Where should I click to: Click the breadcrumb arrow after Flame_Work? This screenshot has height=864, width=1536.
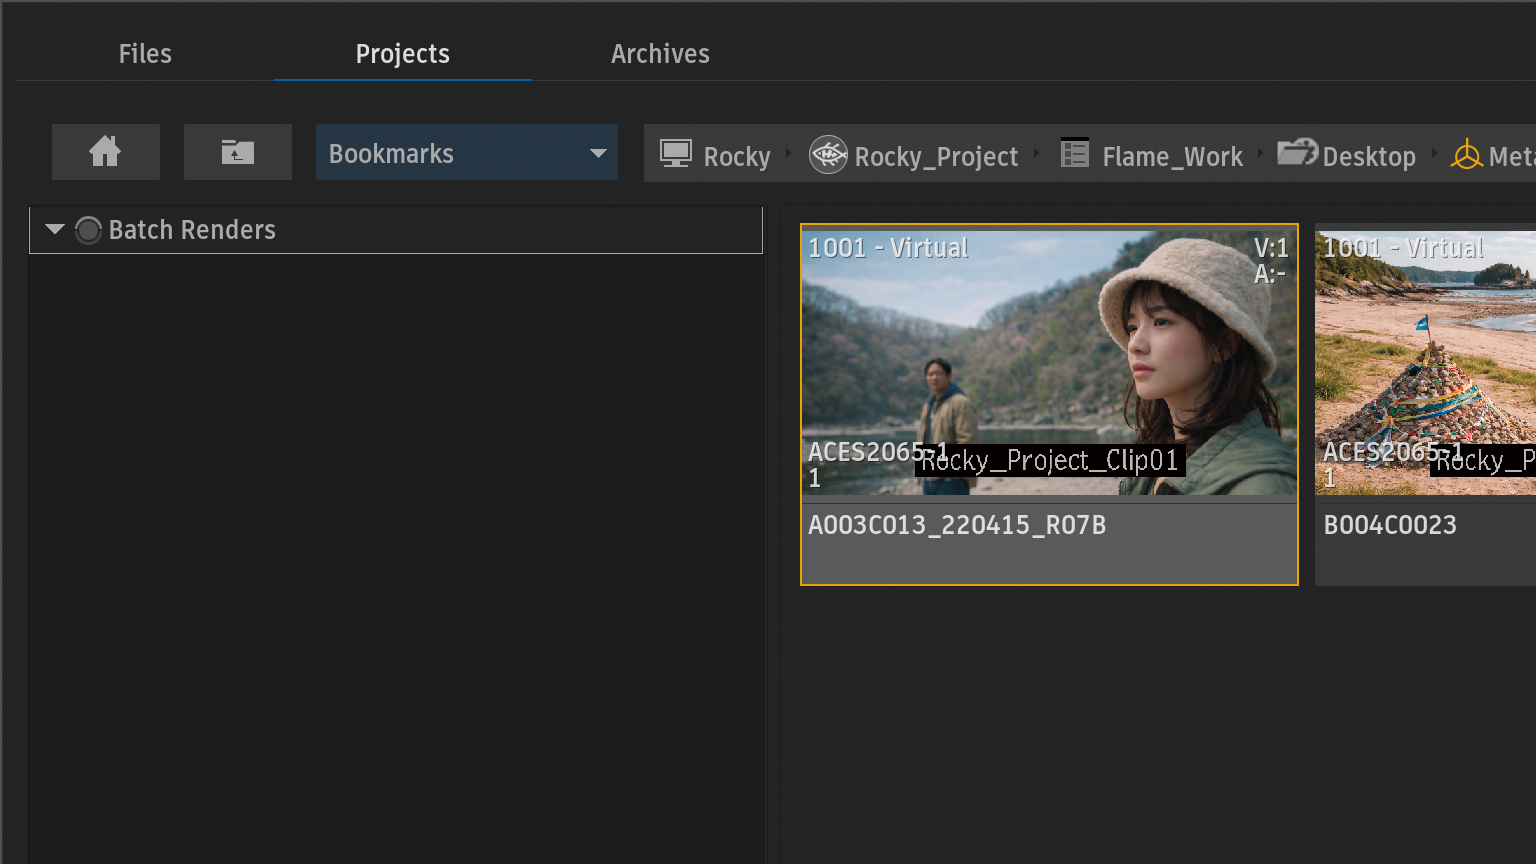pyautogui.click(x=1260, y=154)
